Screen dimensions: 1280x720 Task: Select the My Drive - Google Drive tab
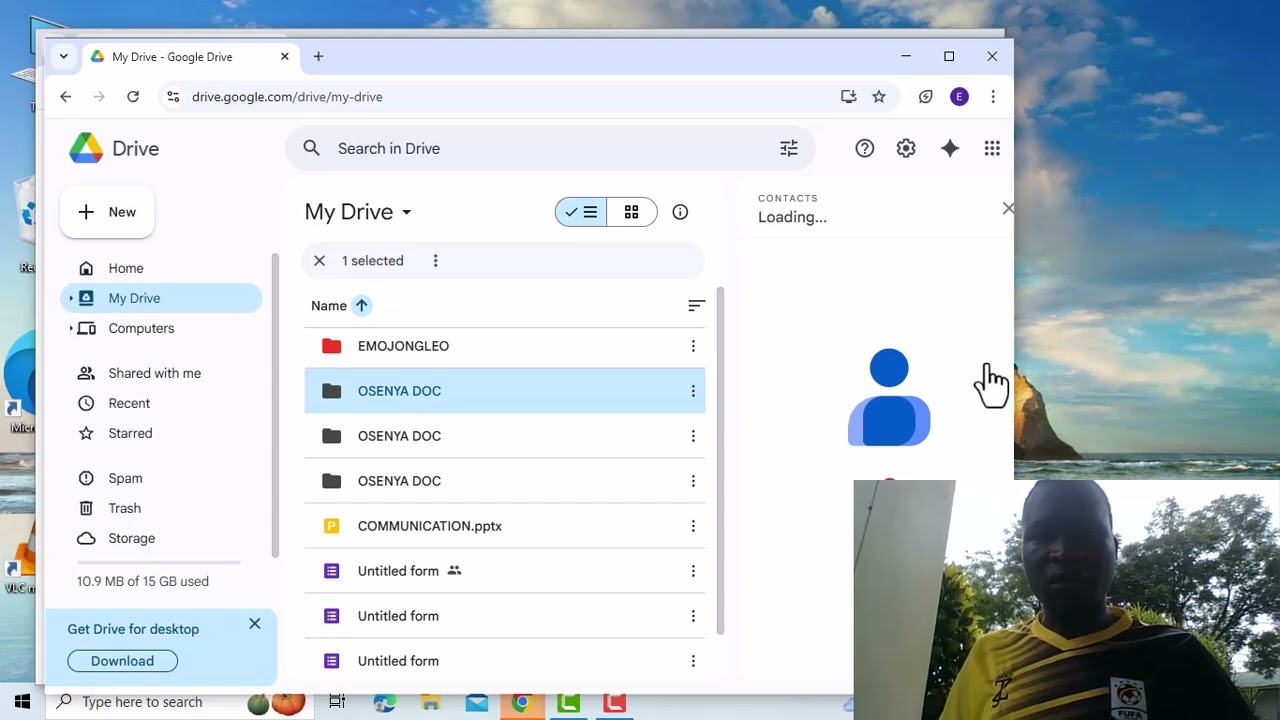(190, 57)
